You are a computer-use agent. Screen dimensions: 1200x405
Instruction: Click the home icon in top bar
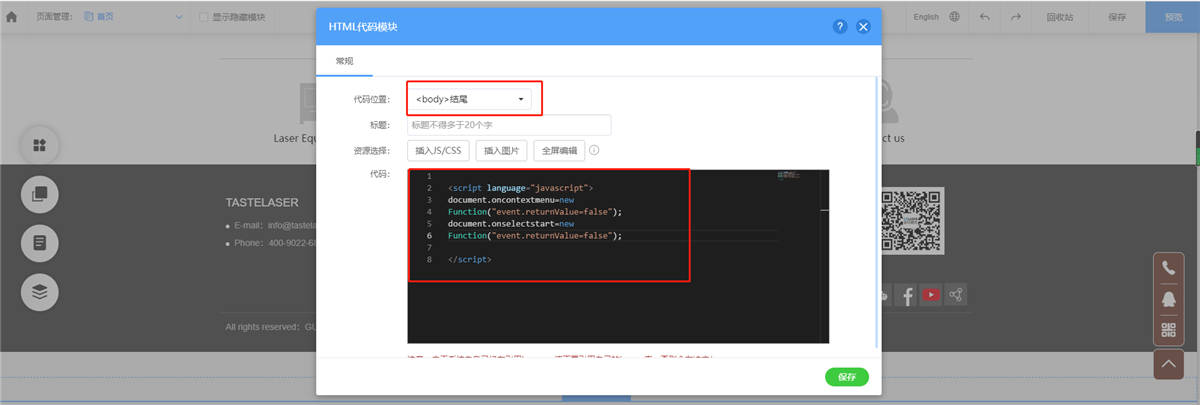11,16
